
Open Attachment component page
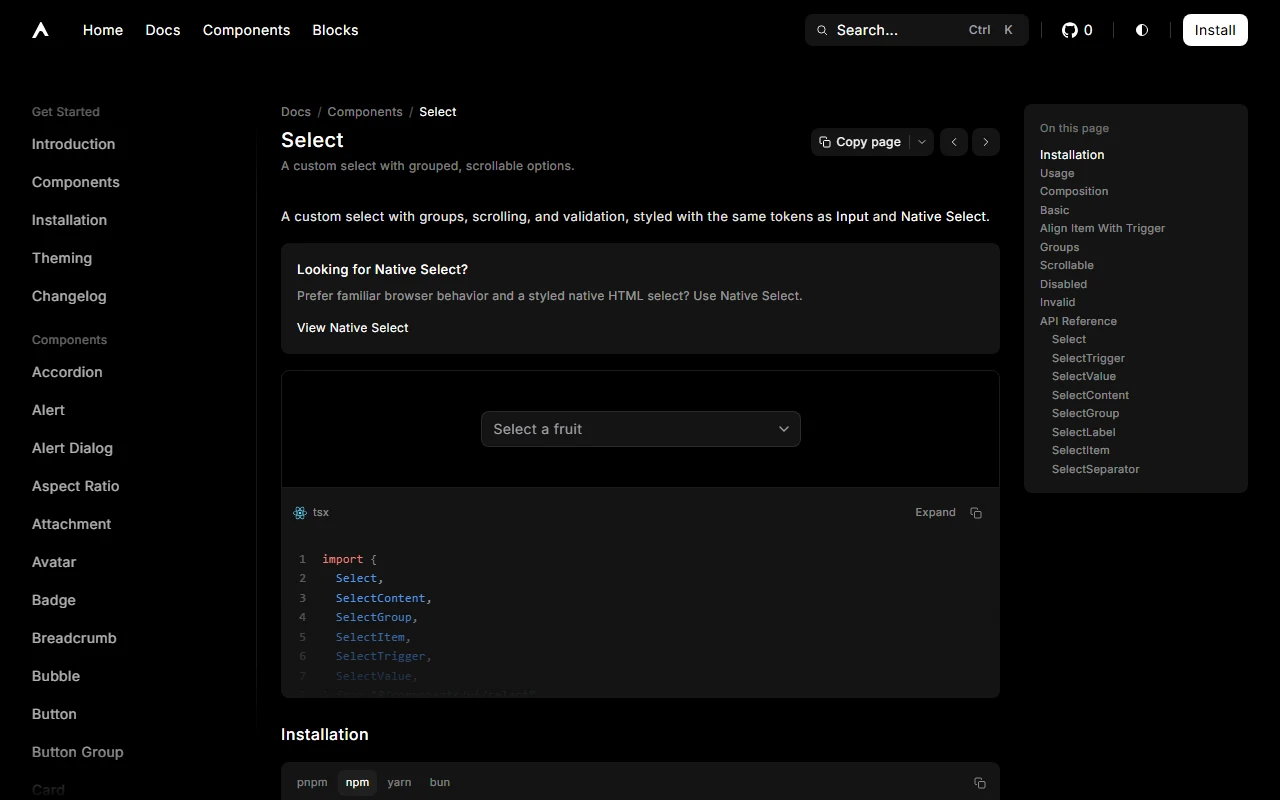click(72, 524)
